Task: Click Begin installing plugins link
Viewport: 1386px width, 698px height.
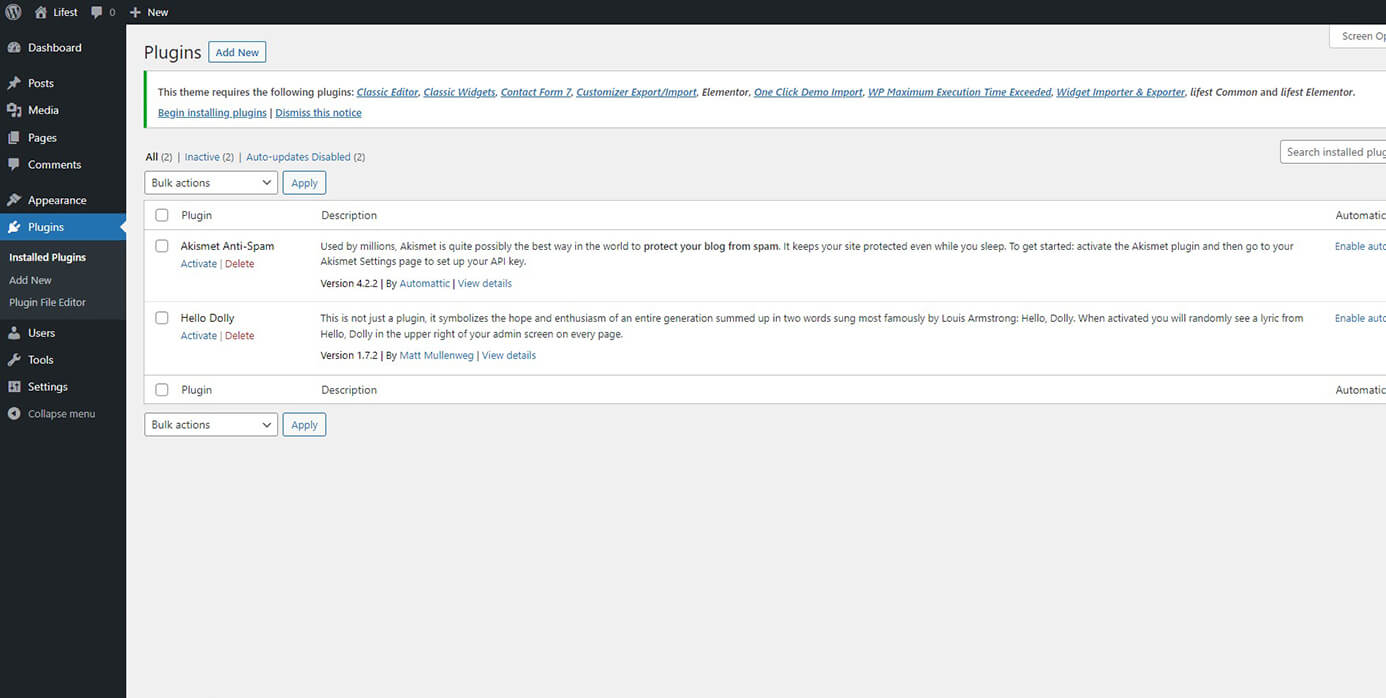Action: [x=212, y=113]
